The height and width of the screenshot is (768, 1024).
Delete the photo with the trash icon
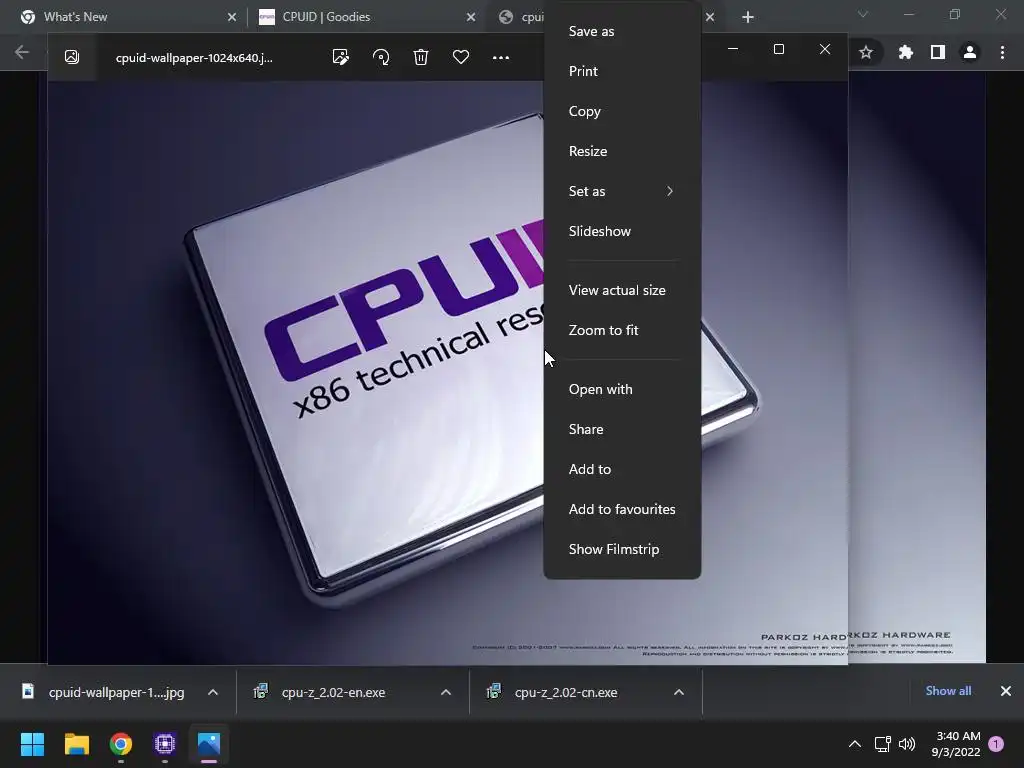click(x=421, y=57)
